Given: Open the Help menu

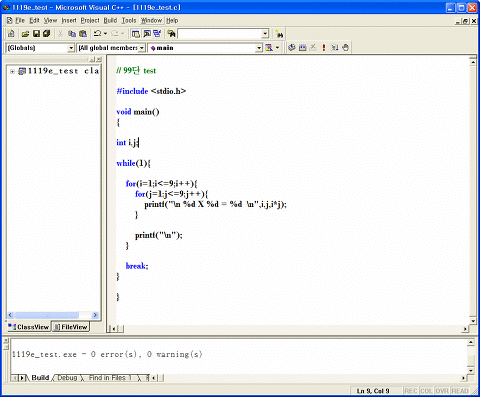Looking at the screenshot, I should 172,21.
